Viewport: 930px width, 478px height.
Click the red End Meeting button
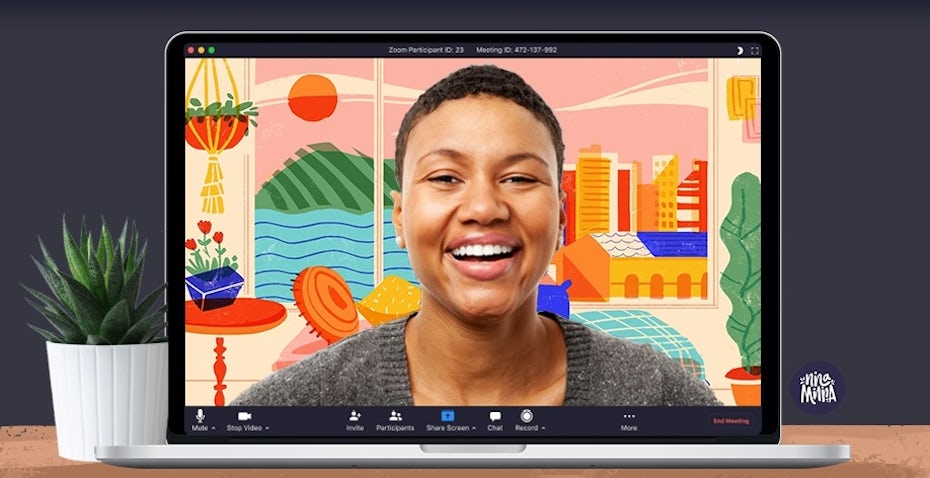[730, 421]
